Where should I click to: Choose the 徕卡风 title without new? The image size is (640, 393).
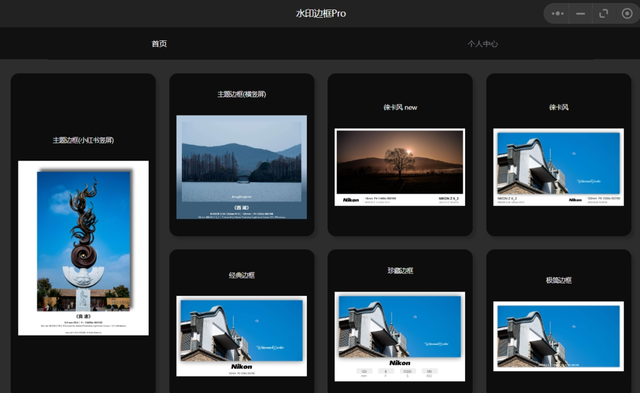558,107
